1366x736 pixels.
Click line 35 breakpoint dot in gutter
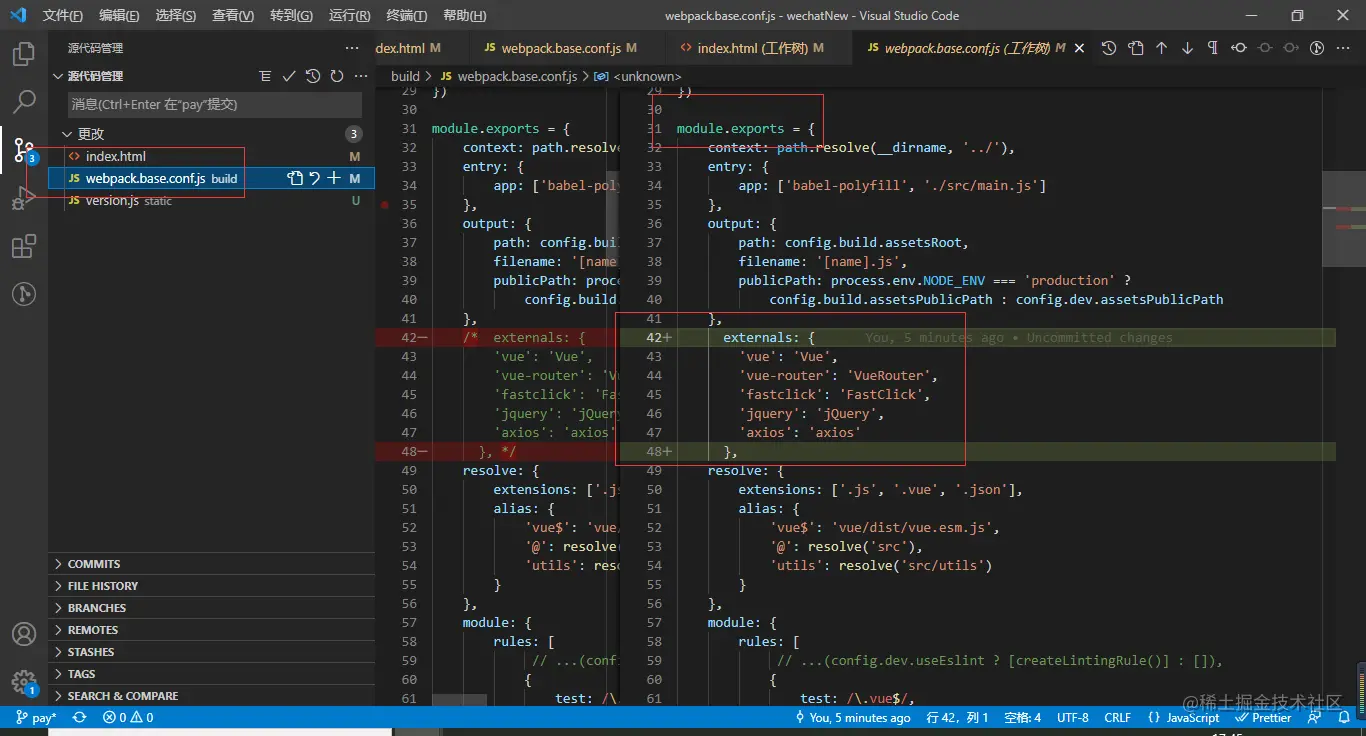pyautogui.click(x=385, y=204)
